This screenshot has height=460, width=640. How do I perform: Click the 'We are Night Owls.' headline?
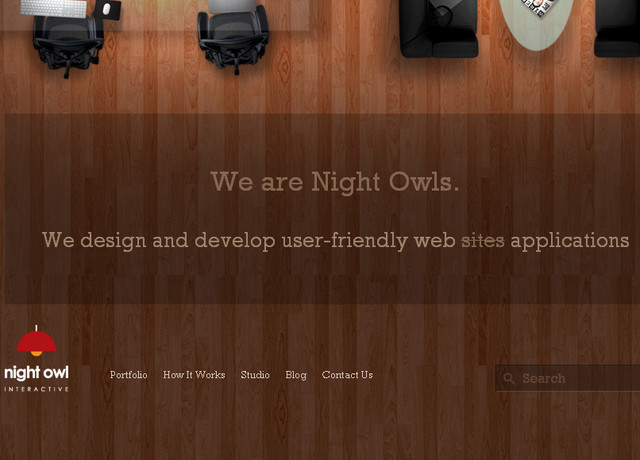[x=335, y=182]
